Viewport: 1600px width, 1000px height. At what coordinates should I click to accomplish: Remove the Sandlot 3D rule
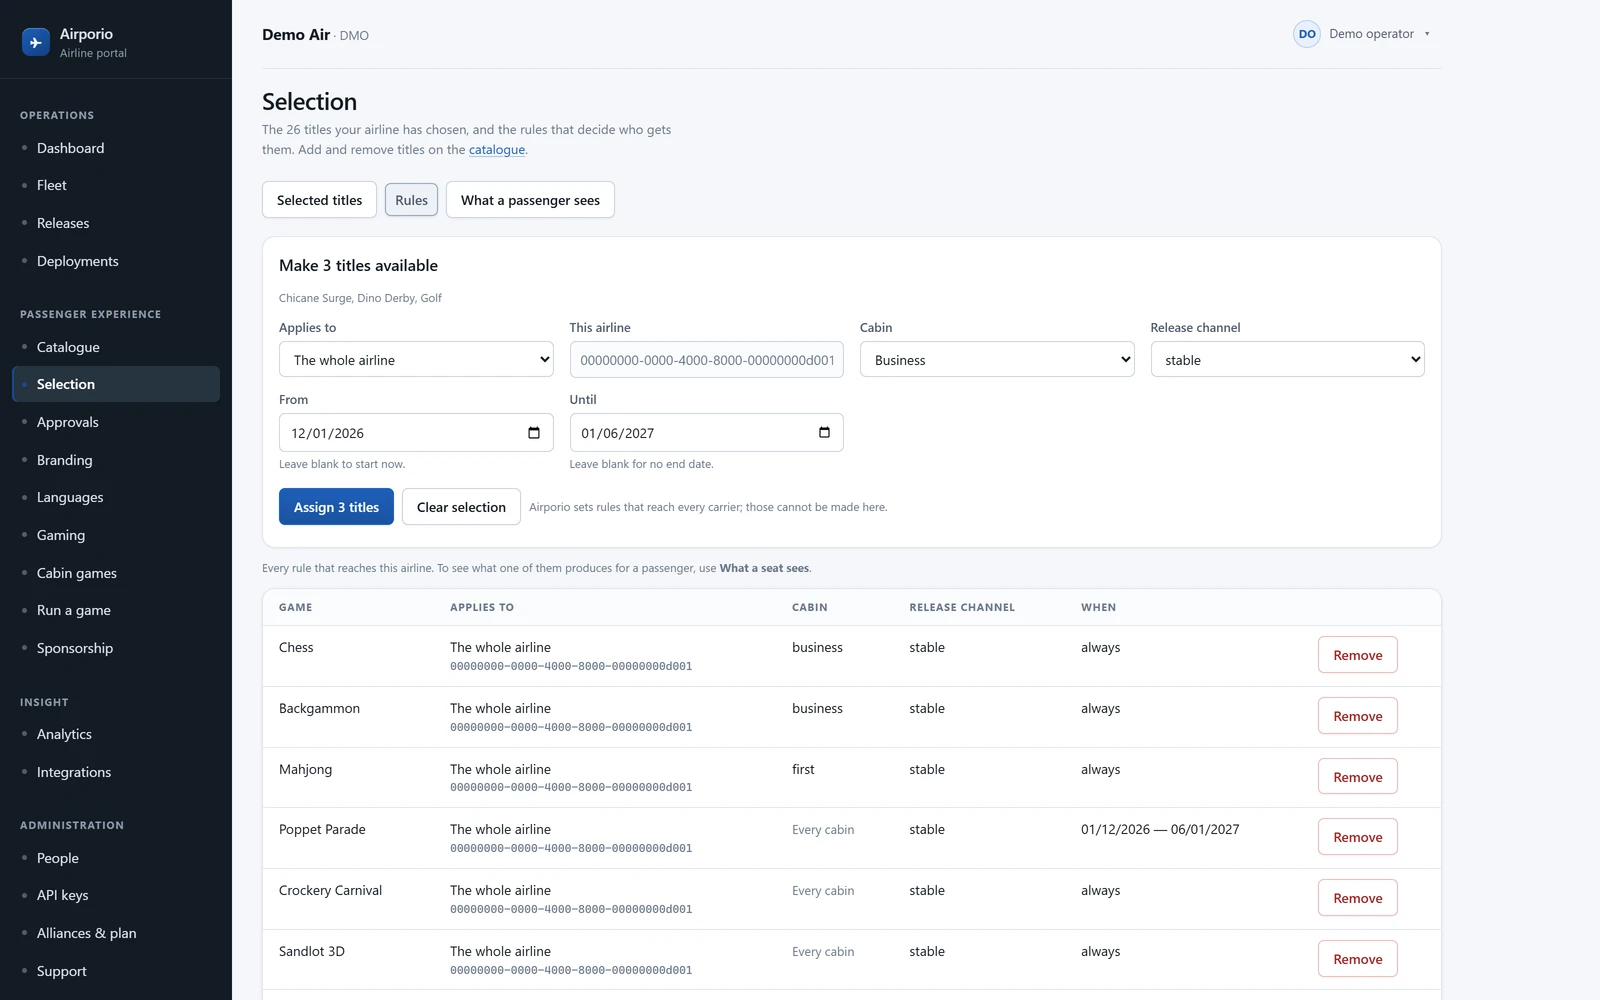[x=1357, y=959]
